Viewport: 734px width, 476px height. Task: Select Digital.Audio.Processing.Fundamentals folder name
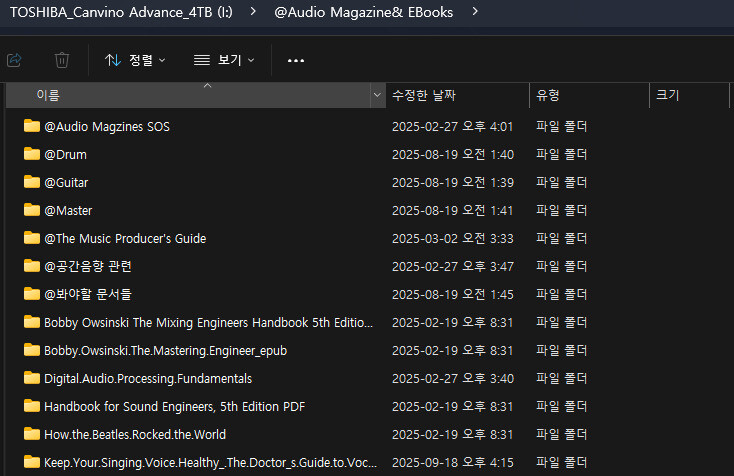click(x=148, y=379)
